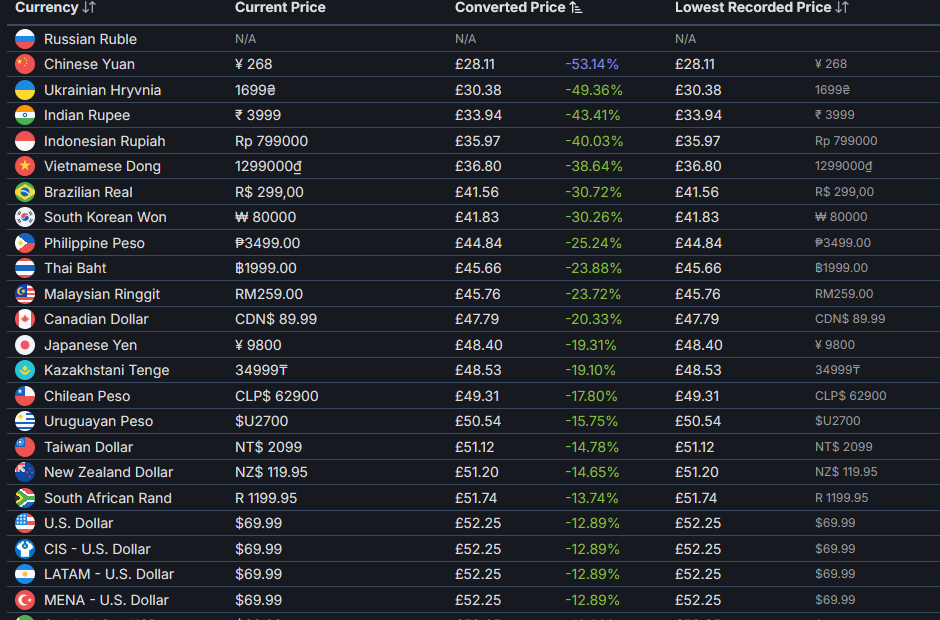
Task: Select the Uruguayan Peso currency name
Action: pyautogui.click(x=98, y=422)
